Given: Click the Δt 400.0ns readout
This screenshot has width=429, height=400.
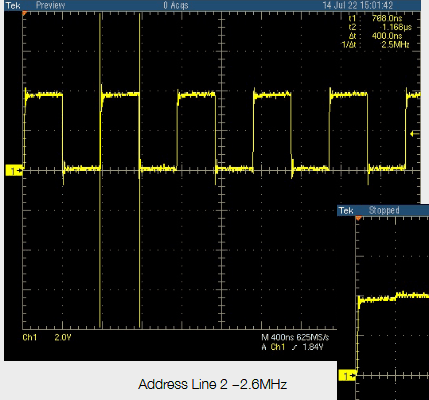Looking at the screenshot, I should (376, 36).
